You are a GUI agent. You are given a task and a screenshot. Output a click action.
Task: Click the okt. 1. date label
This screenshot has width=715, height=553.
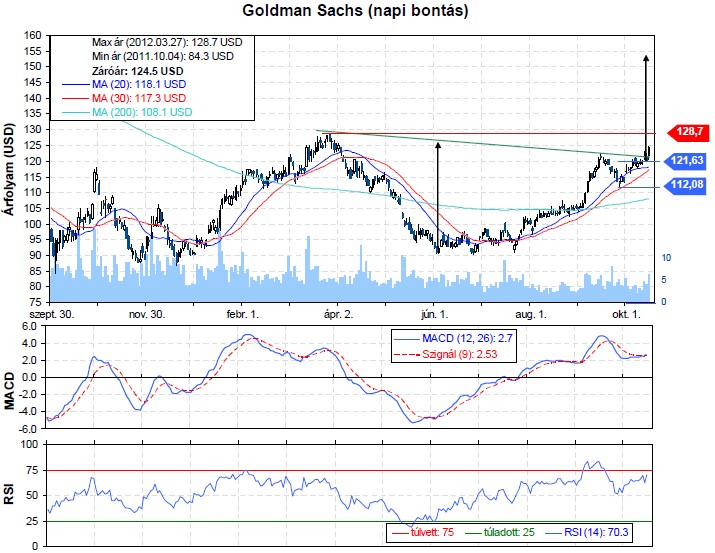[626, 315]
